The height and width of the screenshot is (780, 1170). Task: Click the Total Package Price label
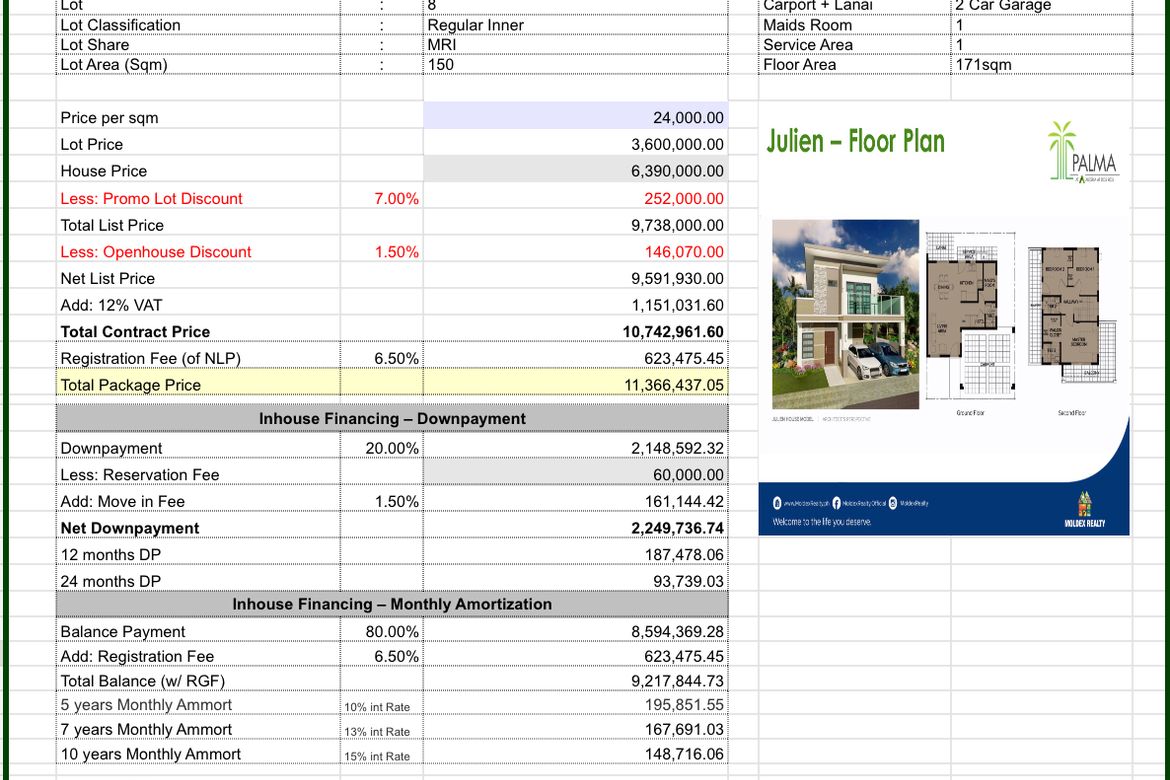pyautogui.click(x=131, y=385)
